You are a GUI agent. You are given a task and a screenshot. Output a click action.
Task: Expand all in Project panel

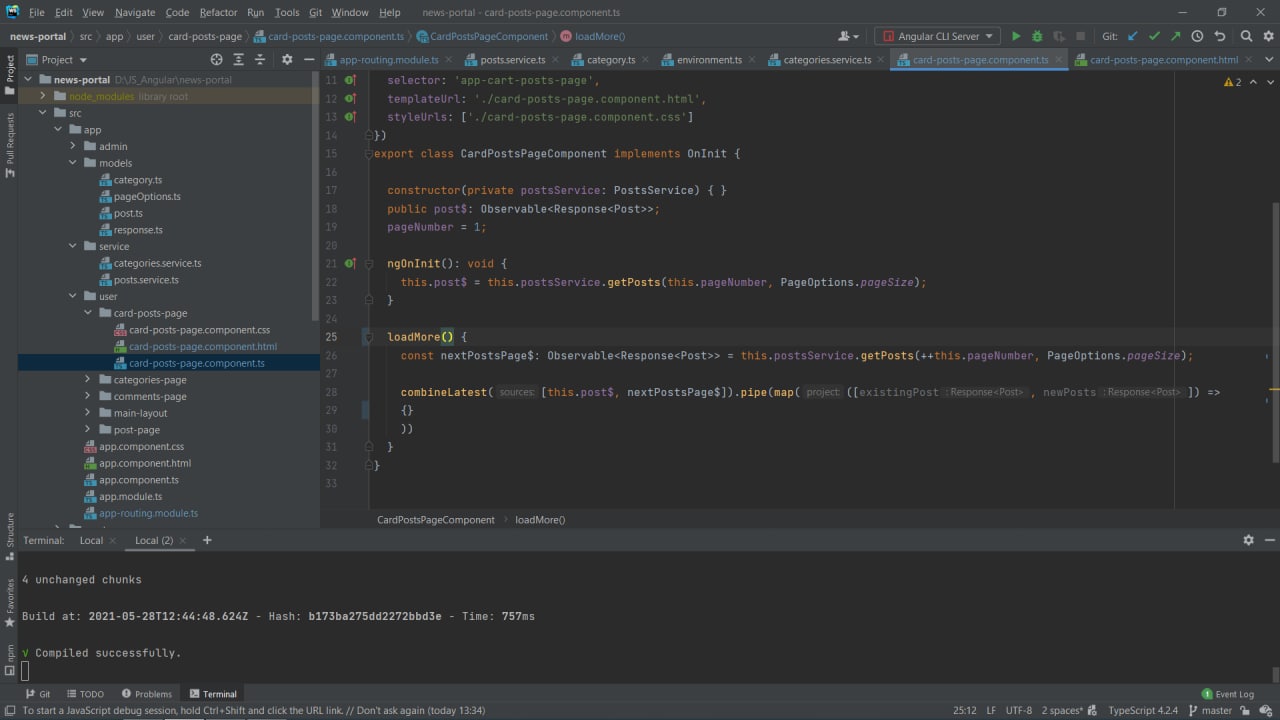238,59
